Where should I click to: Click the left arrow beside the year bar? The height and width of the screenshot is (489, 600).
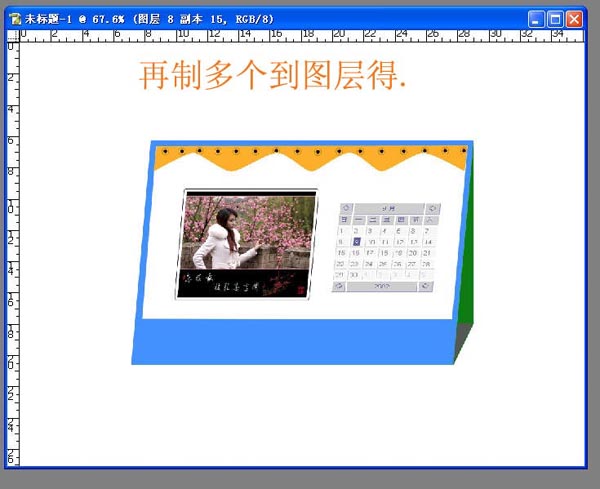tap(339, 286)
